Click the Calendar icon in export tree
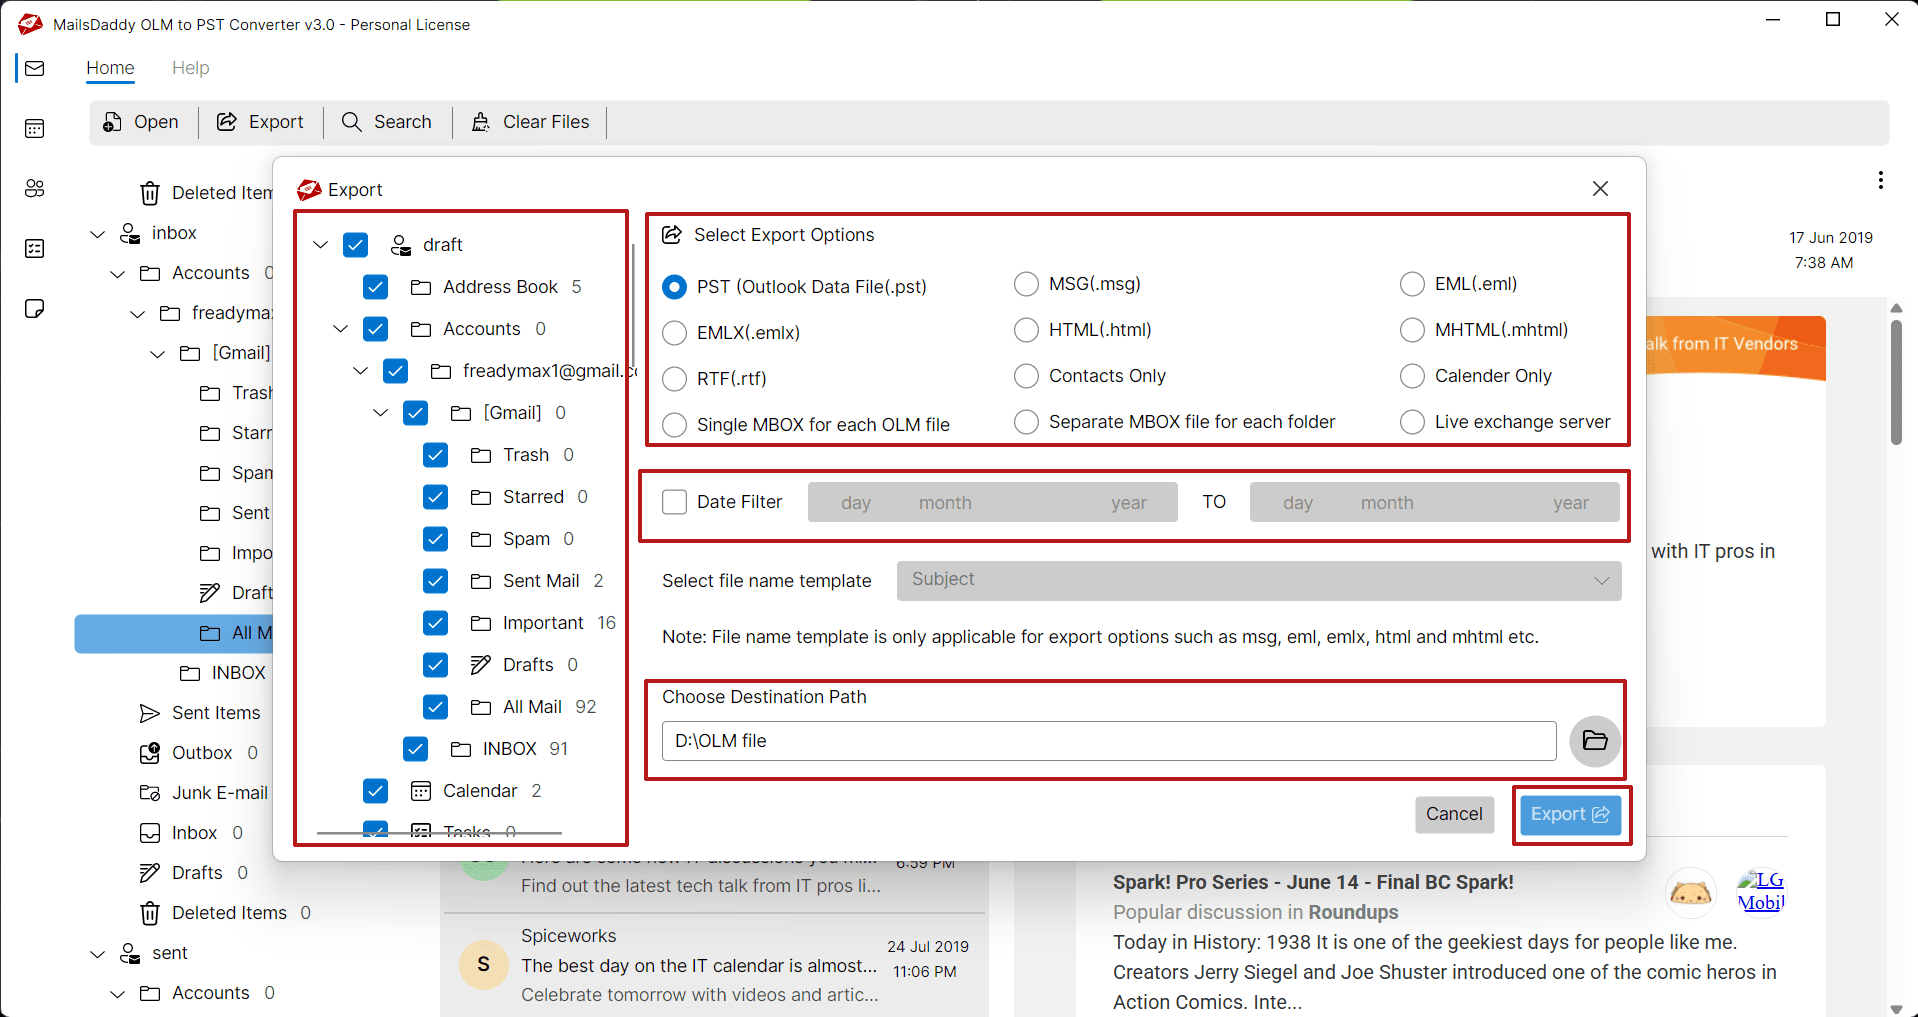 tap(421, 791)
